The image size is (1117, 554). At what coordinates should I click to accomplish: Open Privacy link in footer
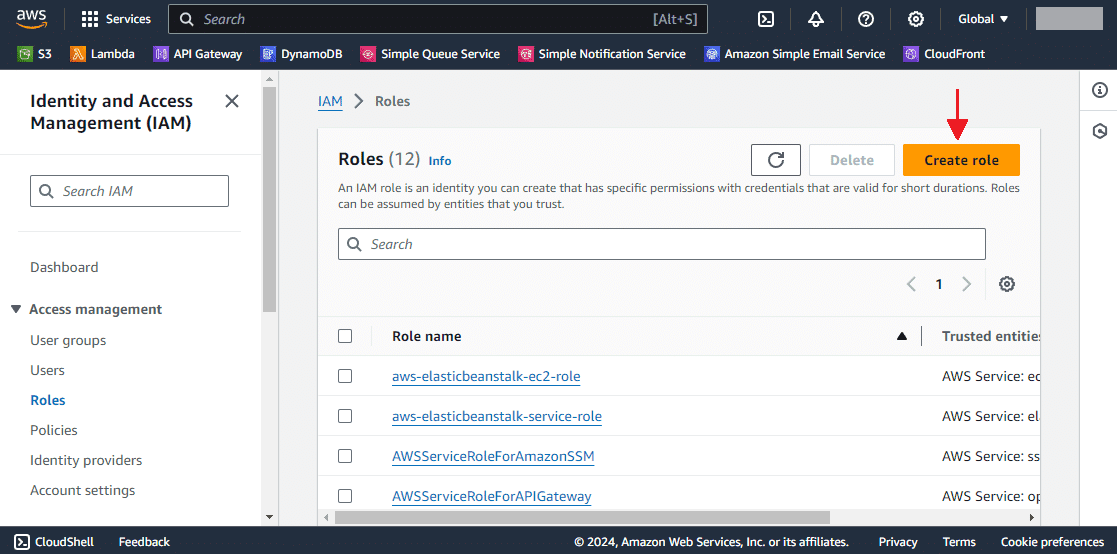pos(898,542)
